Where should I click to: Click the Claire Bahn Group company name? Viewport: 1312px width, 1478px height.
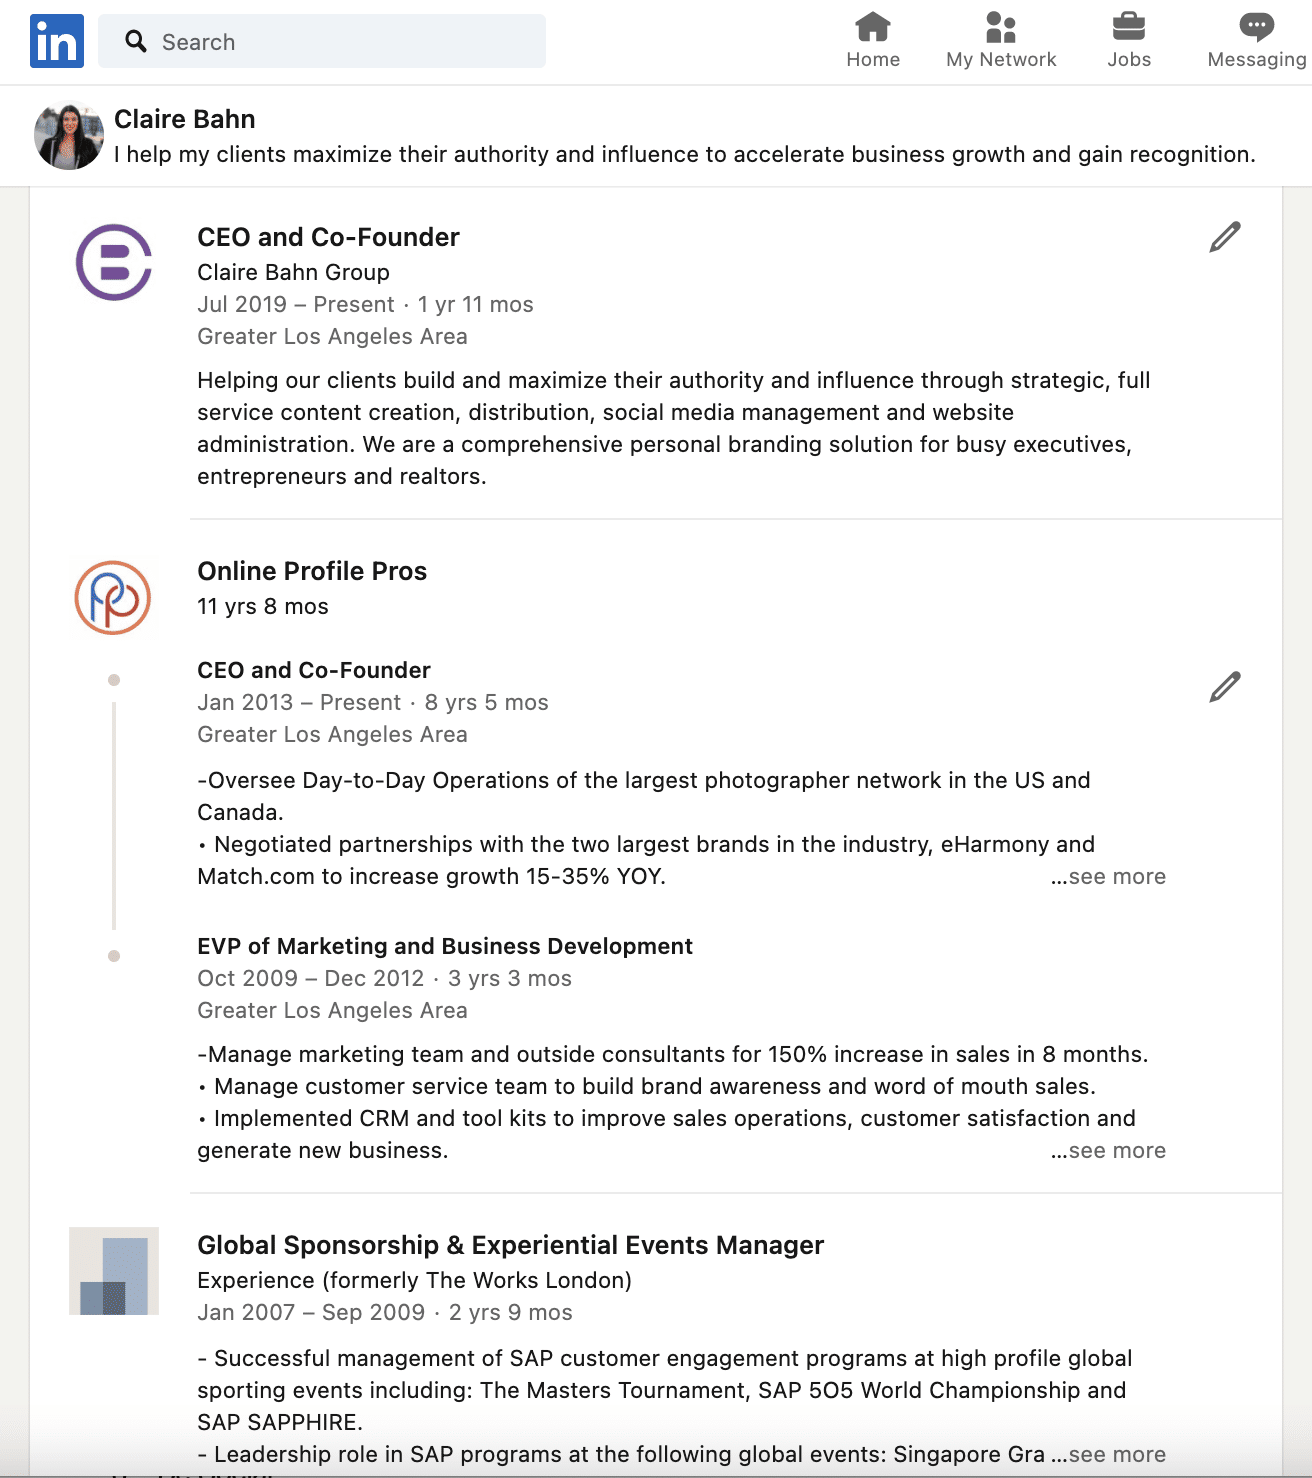tap(293, 272)
